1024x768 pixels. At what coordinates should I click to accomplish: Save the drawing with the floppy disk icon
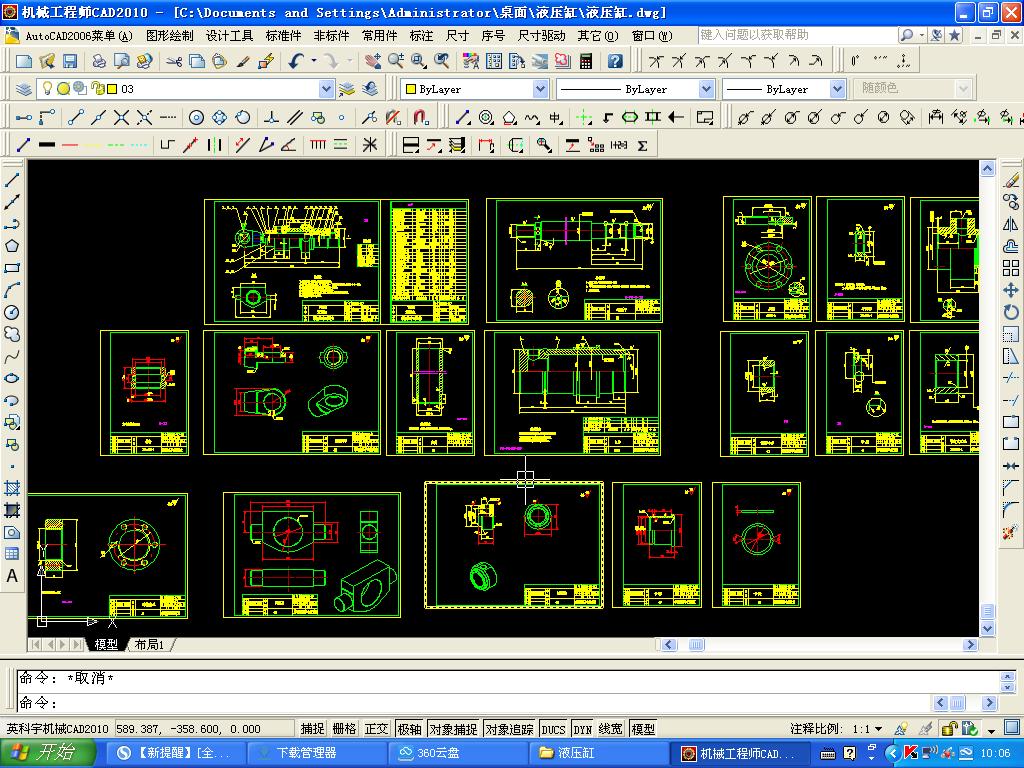[x=70, y=61]
